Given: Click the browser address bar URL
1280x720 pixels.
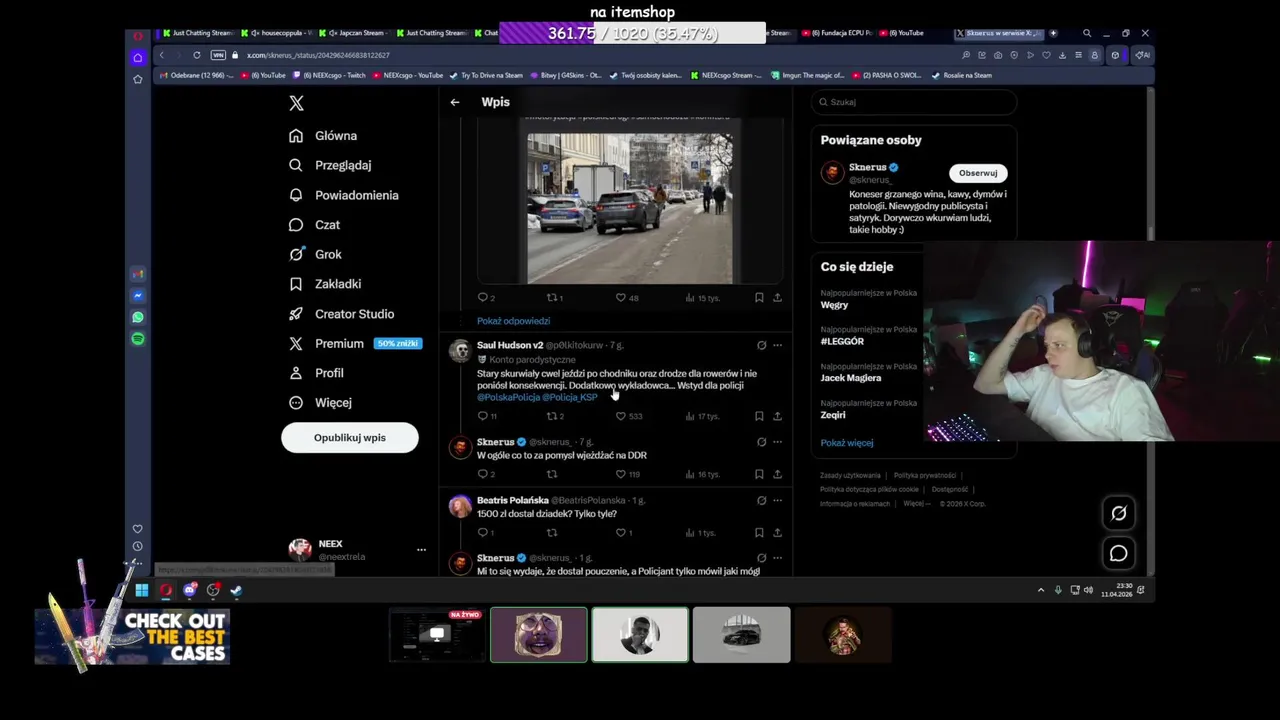Looking at the screenshot, I should point(318,55).
